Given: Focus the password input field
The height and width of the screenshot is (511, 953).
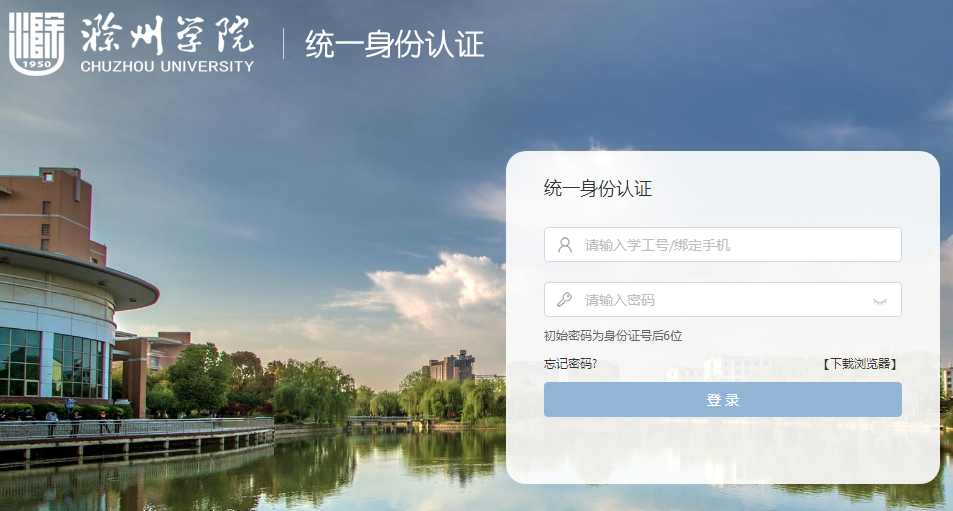Looking at the screenshot, I should 723,300.
